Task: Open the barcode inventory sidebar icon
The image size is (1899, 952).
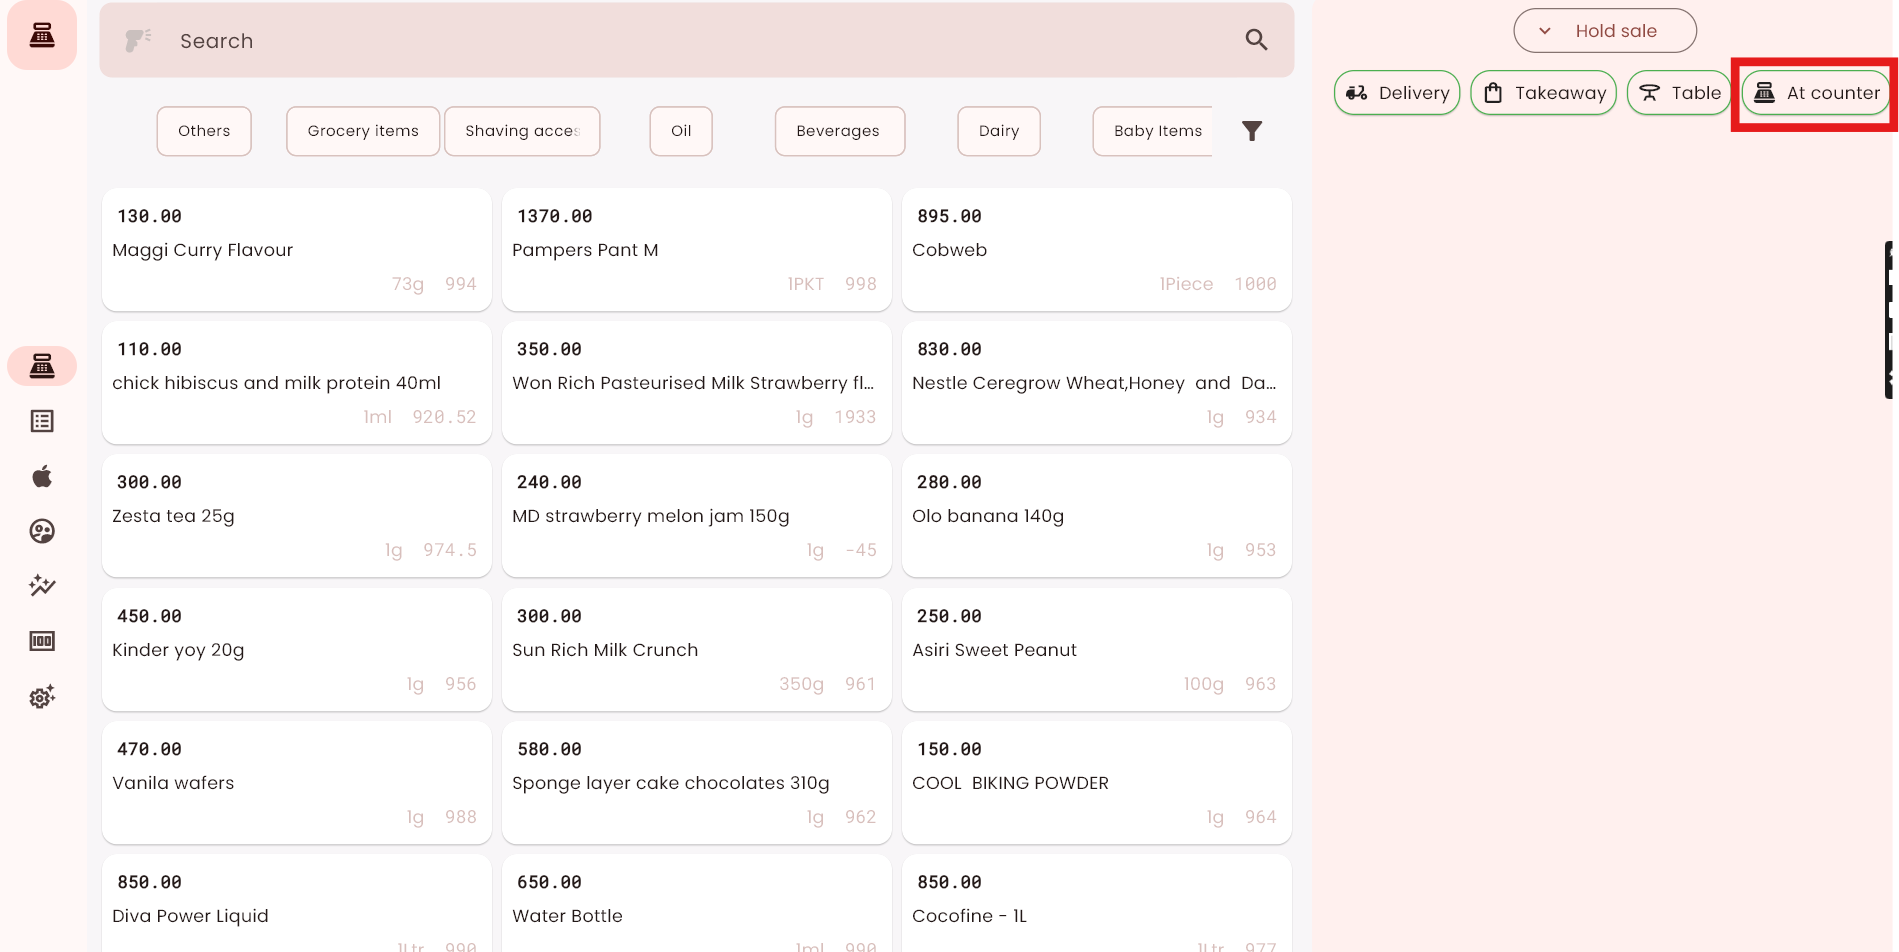Action: pyautogui.click(x=42, y=641)
